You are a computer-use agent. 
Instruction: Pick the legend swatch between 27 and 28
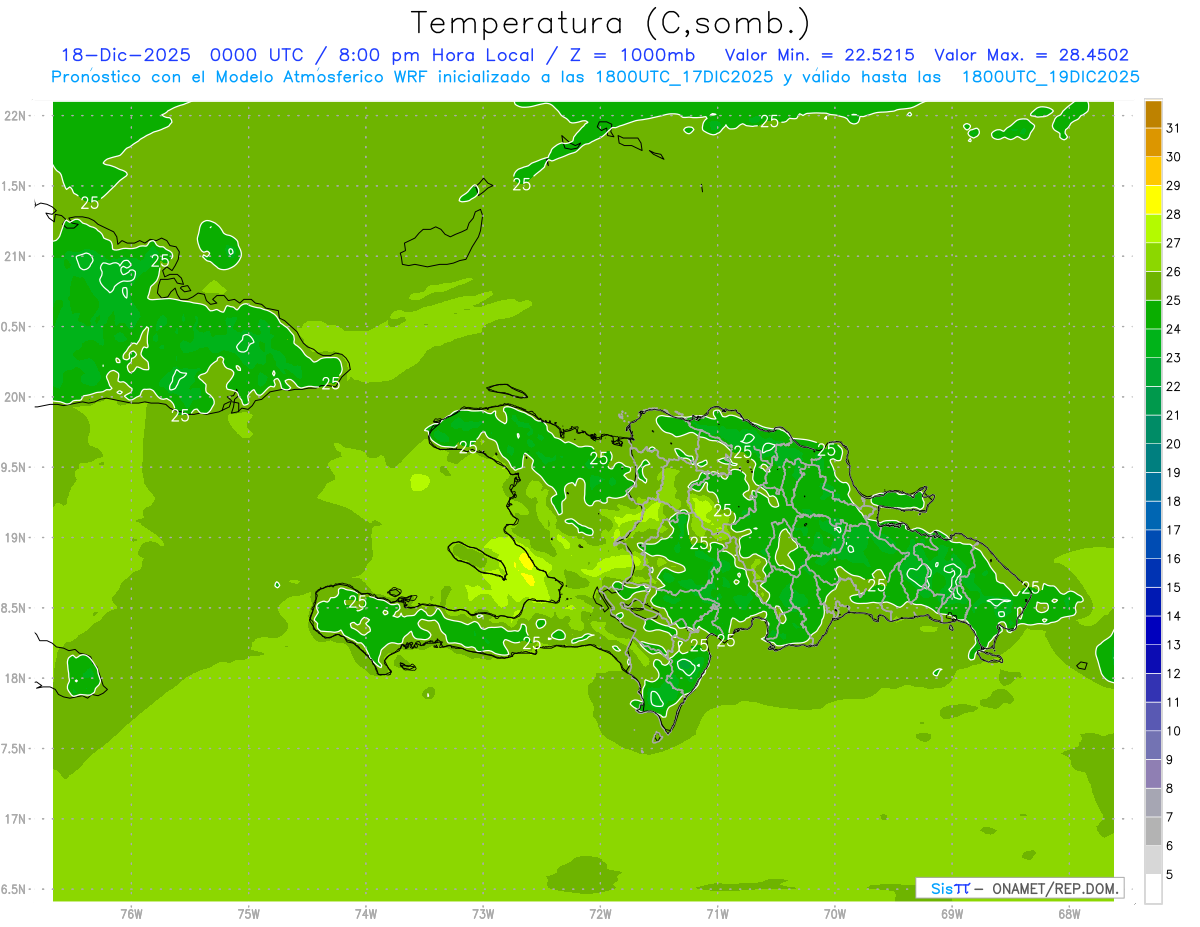[1153, 229]
